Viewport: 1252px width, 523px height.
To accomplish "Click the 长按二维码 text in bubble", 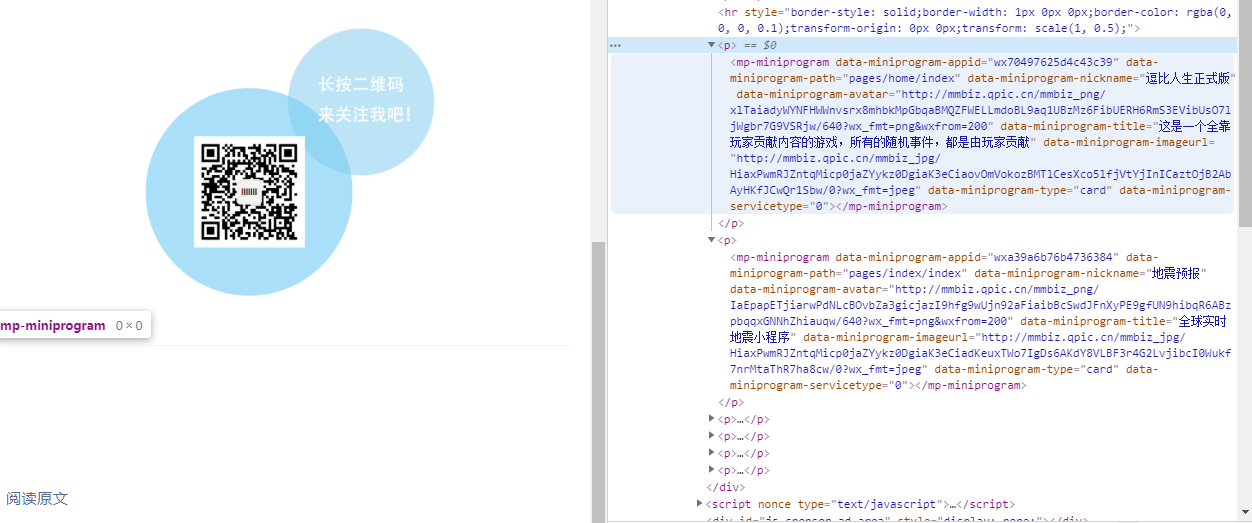I will 361,85.
